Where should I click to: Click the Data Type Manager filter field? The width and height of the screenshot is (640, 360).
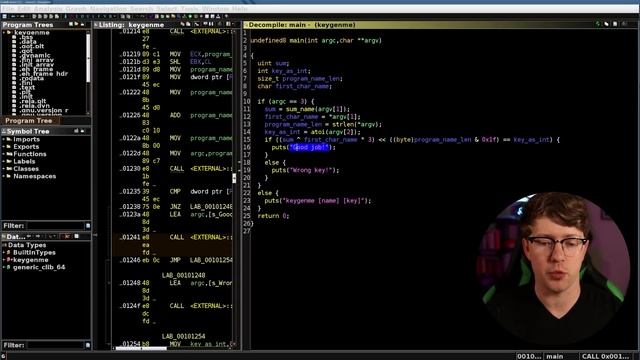pos(55,345)
